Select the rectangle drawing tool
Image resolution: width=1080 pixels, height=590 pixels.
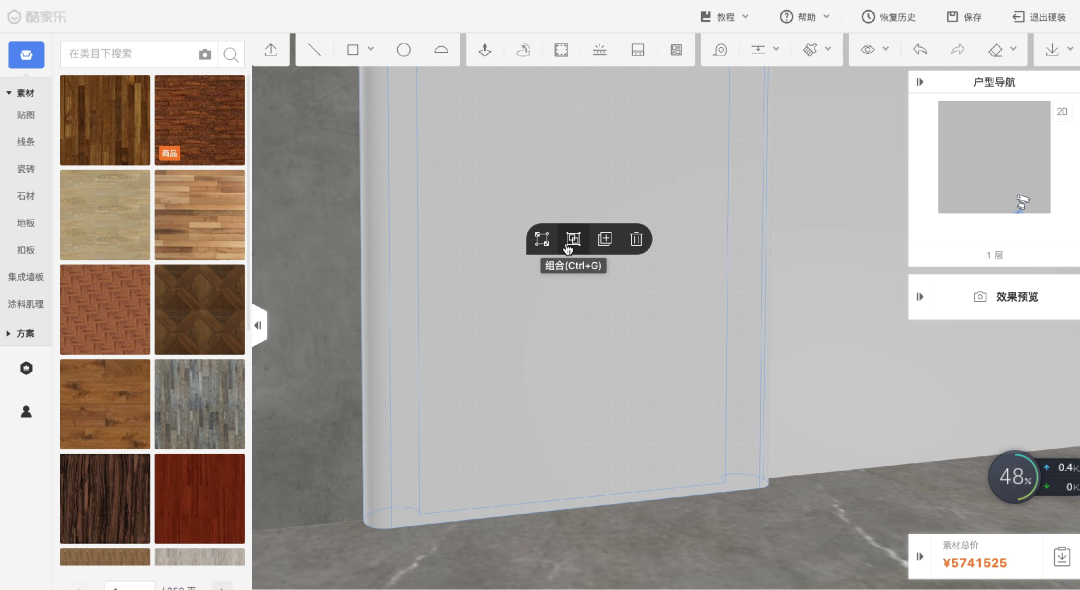click(353, 50)
